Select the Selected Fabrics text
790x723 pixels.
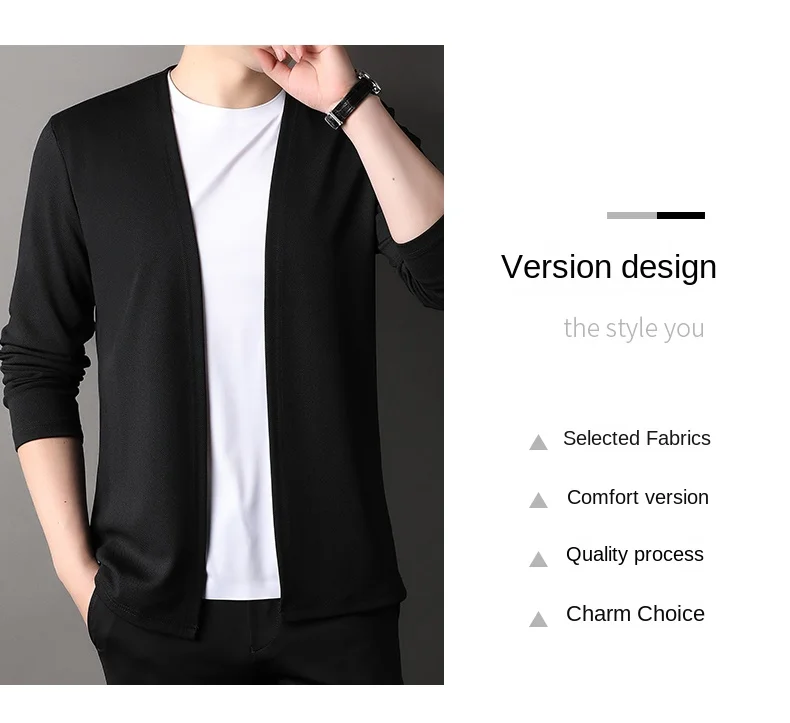pyautogui.click(x=637, y=438)
